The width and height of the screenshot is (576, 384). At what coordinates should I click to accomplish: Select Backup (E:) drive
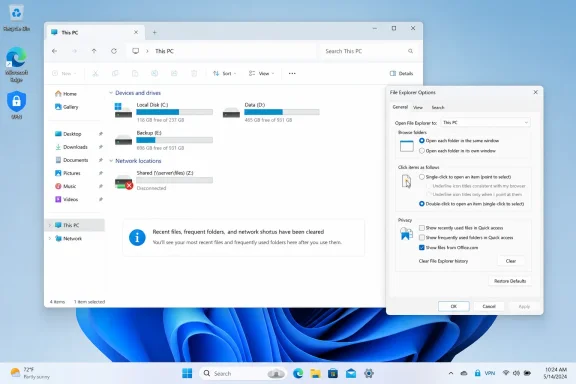coord(163,140)
